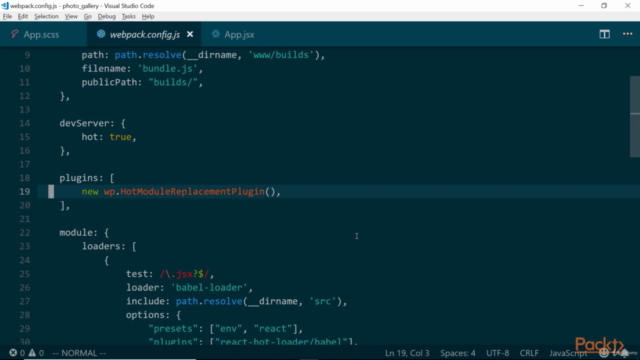Open the Go menu
Image resolution: width=640 pixels, height=360 pixels.
[x=88, y=16]
